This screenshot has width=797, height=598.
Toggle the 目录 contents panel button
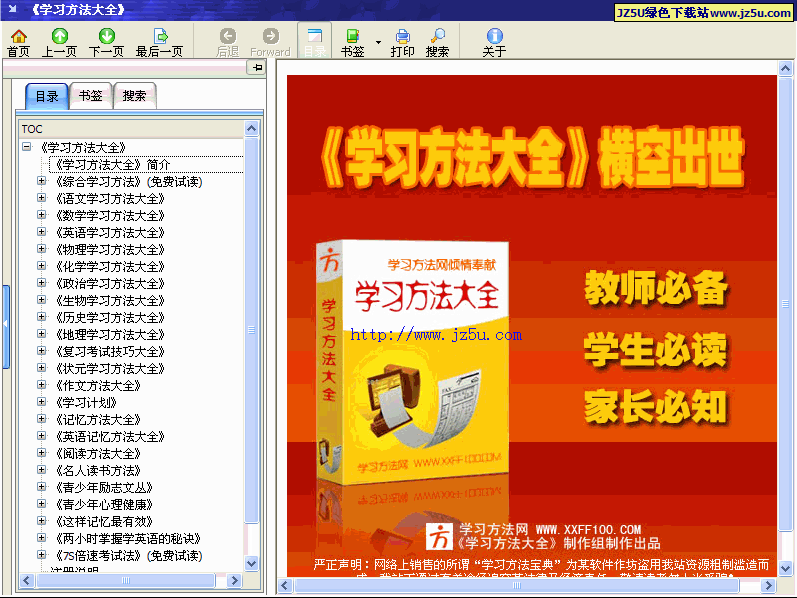tap(314, 42)
